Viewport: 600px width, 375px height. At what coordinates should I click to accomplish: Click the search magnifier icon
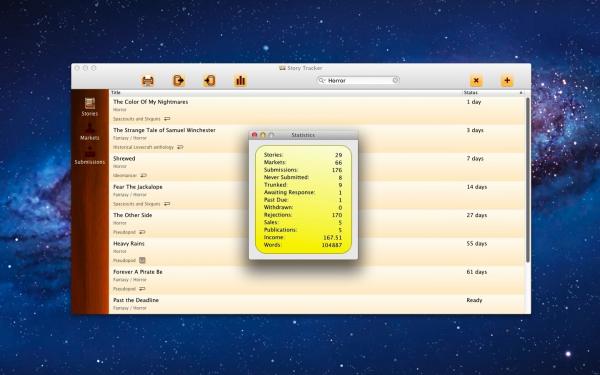[322, 80]
